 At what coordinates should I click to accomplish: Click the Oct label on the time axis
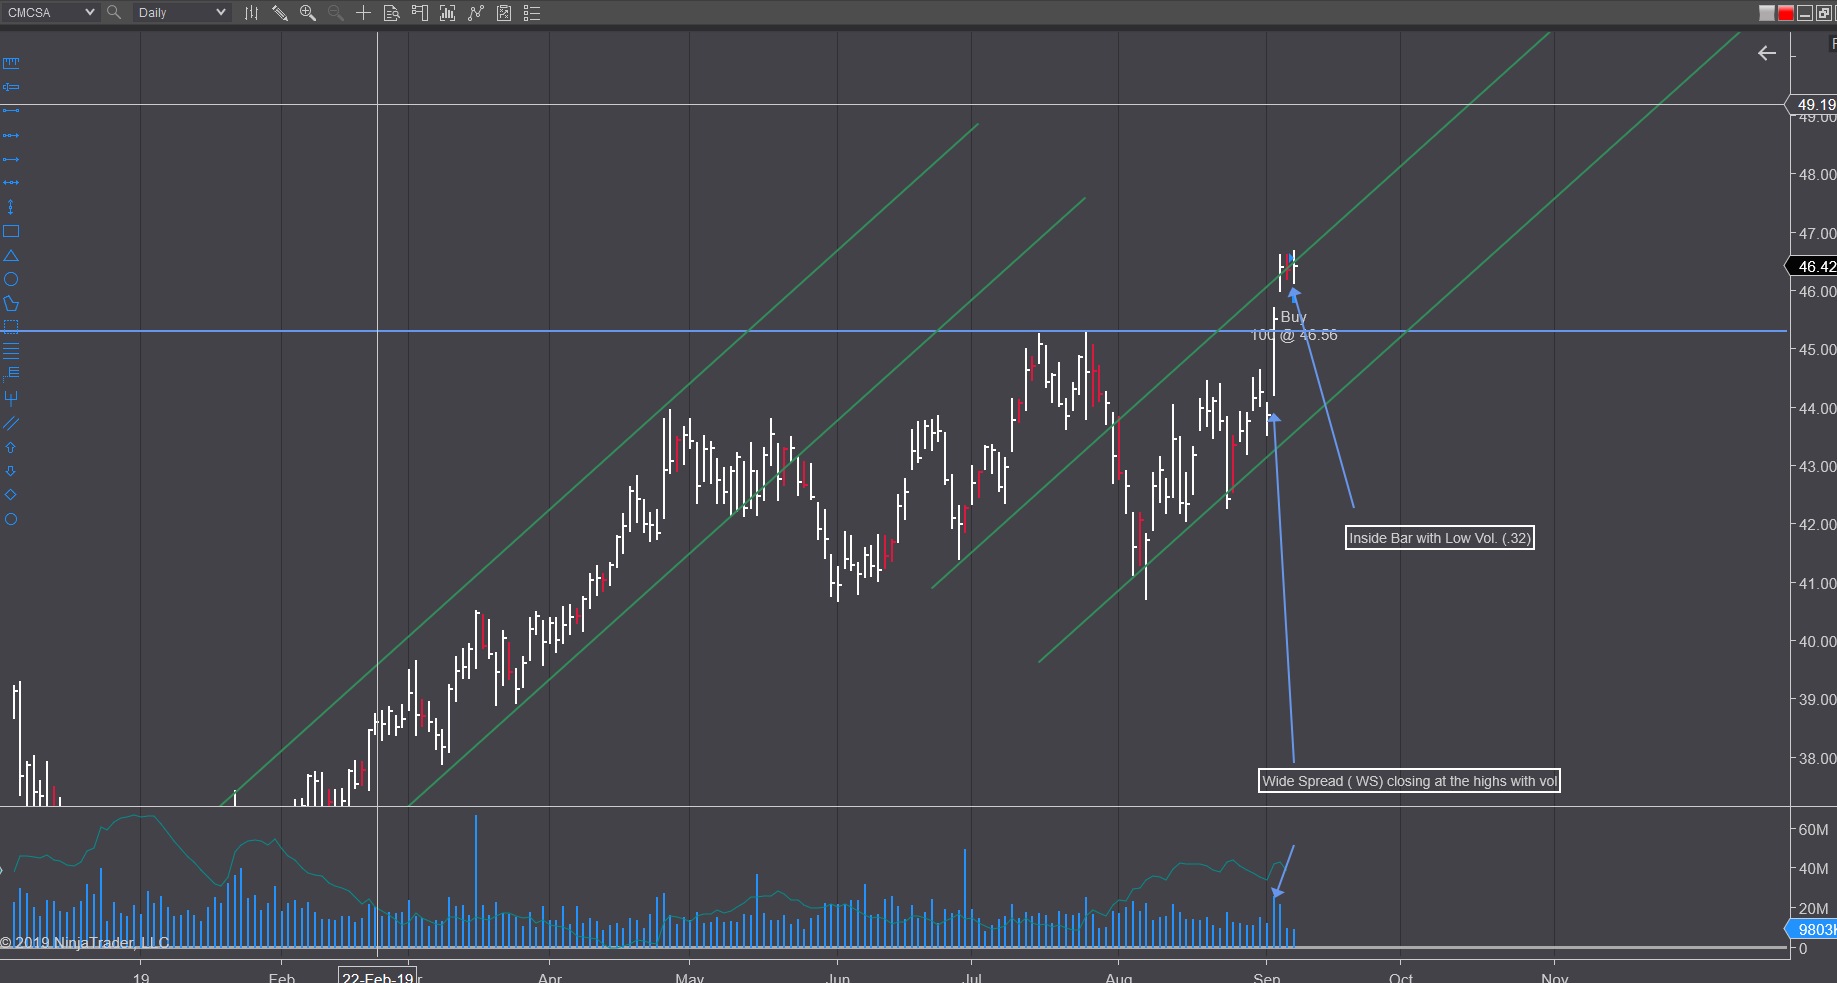tap(1401, 977)
